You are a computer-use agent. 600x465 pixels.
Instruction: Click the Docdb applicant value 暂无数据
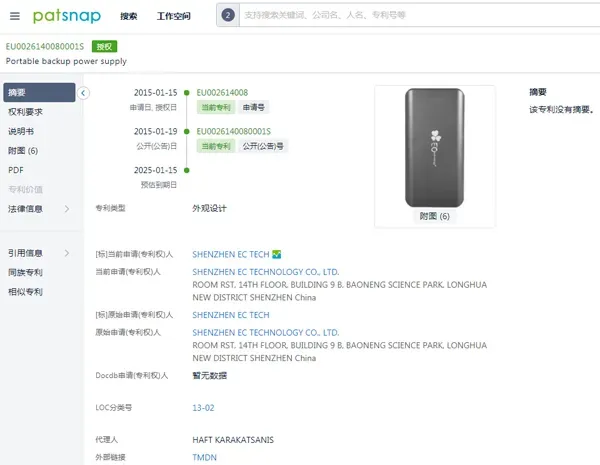pos(209,376)
